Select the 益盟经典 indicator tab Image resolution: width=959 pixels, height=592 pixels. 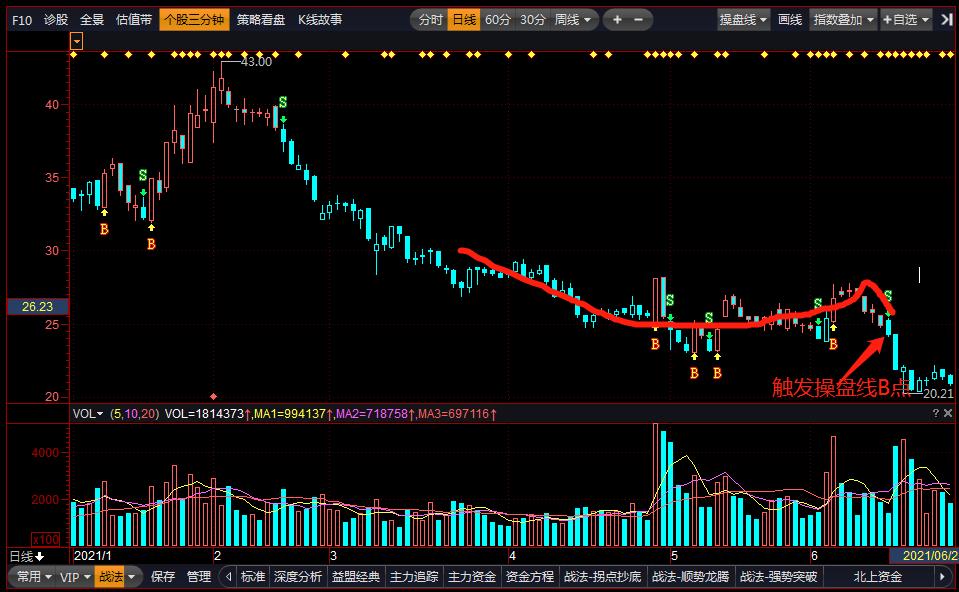click(x=355, y=576)
